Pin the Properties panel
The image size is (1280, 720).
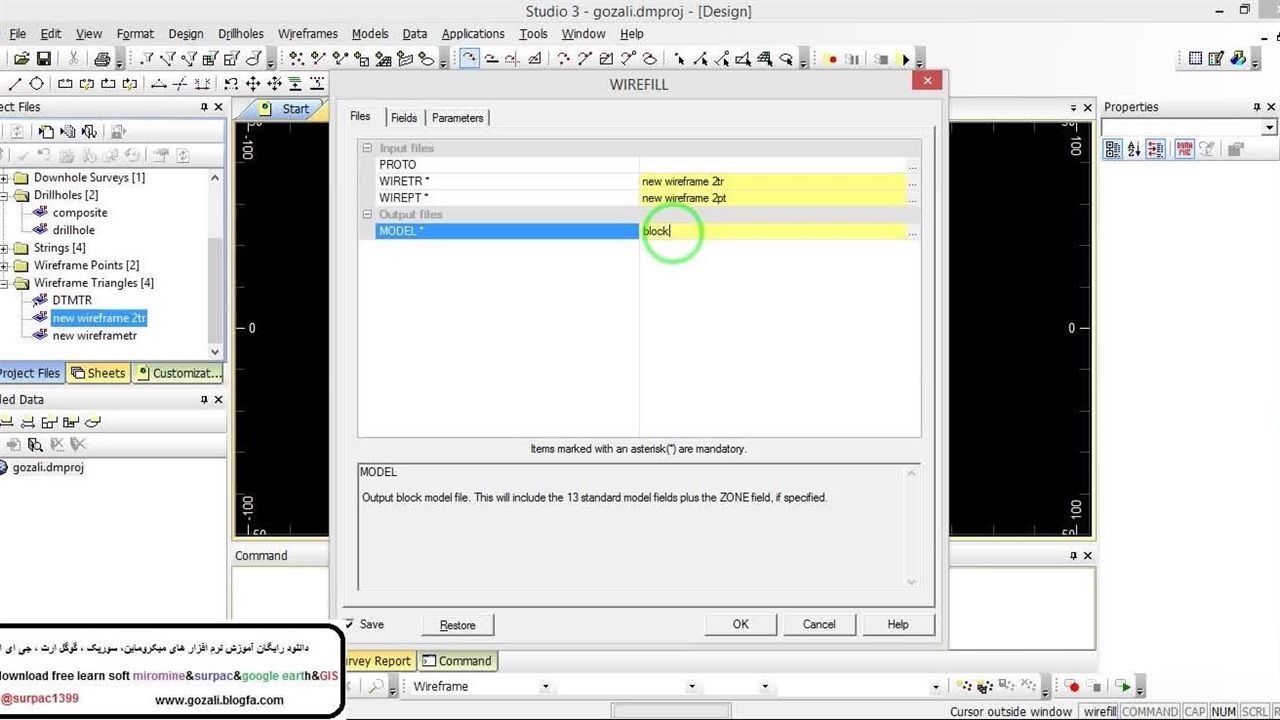(1257, 107)
